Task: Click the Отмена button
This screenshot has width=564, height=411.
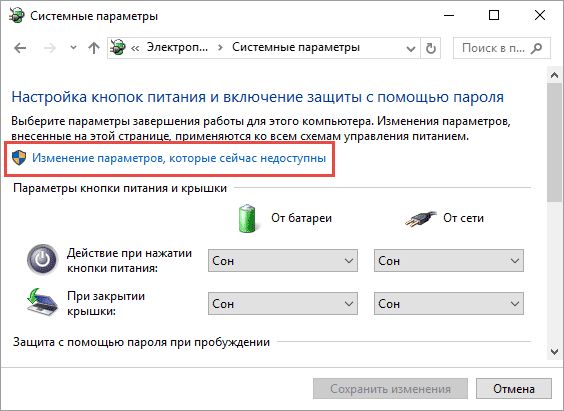Action: click(514, 389)
